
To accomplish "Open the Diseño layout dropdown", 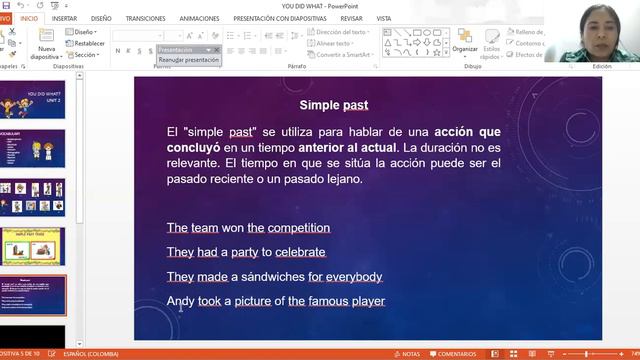I will pos(81,32).
